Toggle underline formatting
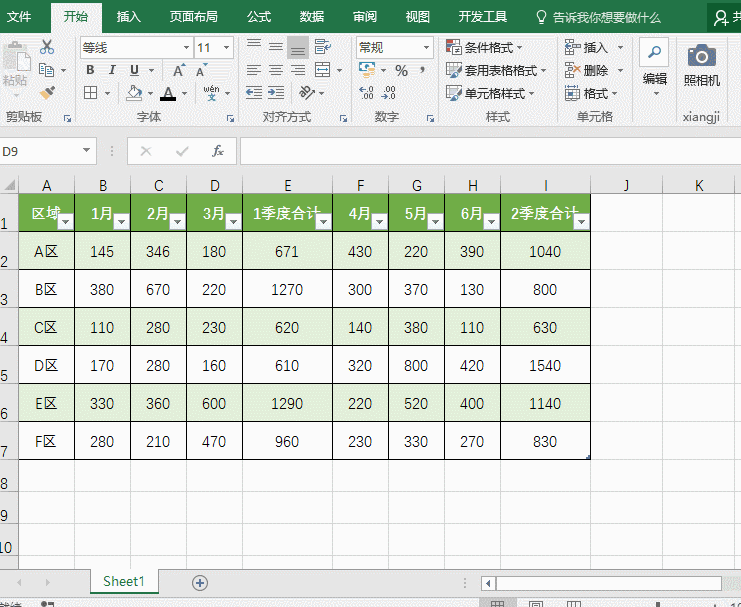Viewport: 741px width, 607px height. (134, 70)
